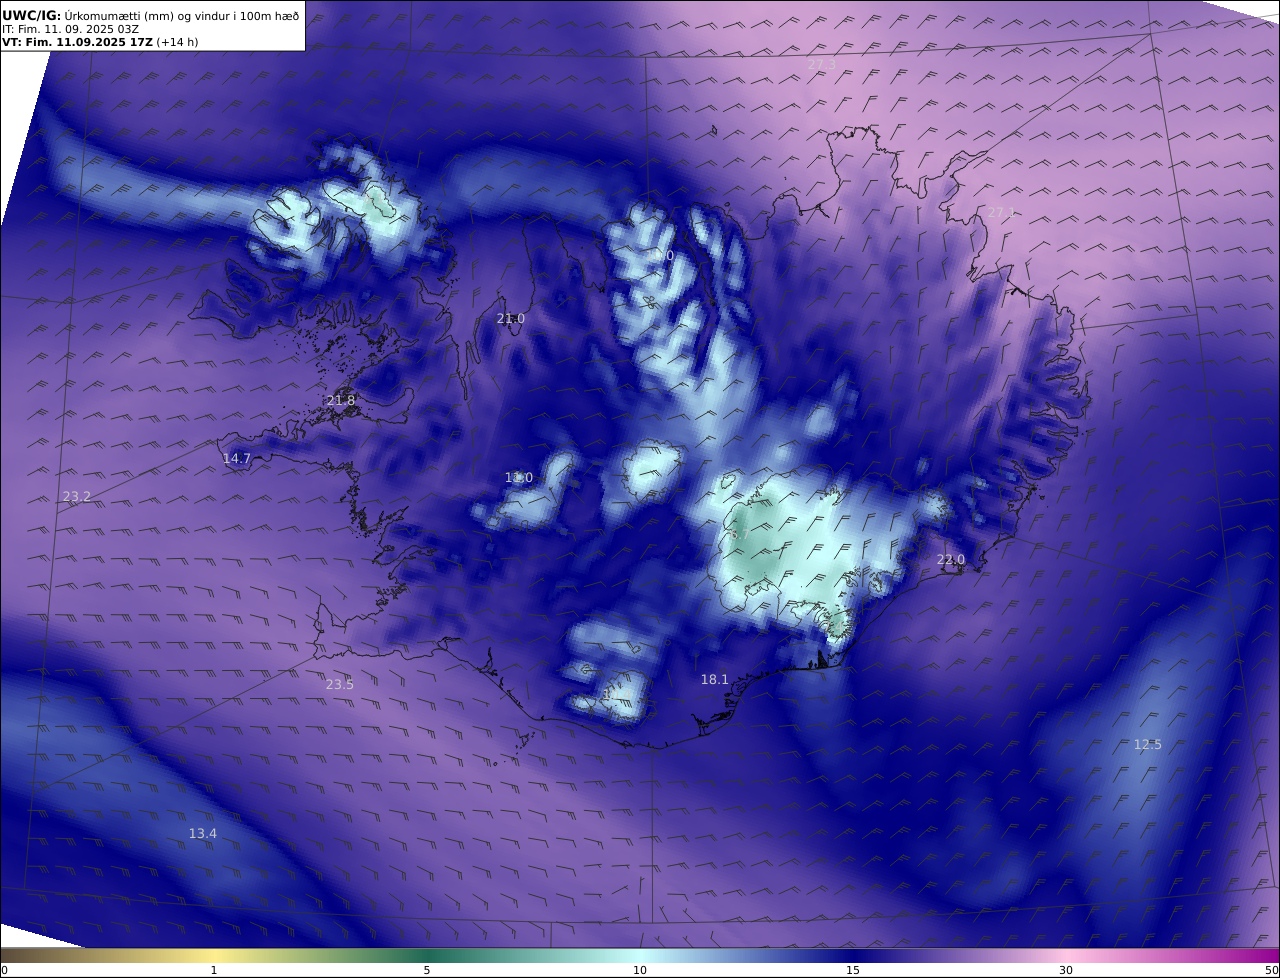Click the initial time line "IT: Fim. 11. 09. 2025 03Z"
This screenshot has height=978, width=1280.
pyautogui.click(x=70, y=29)
